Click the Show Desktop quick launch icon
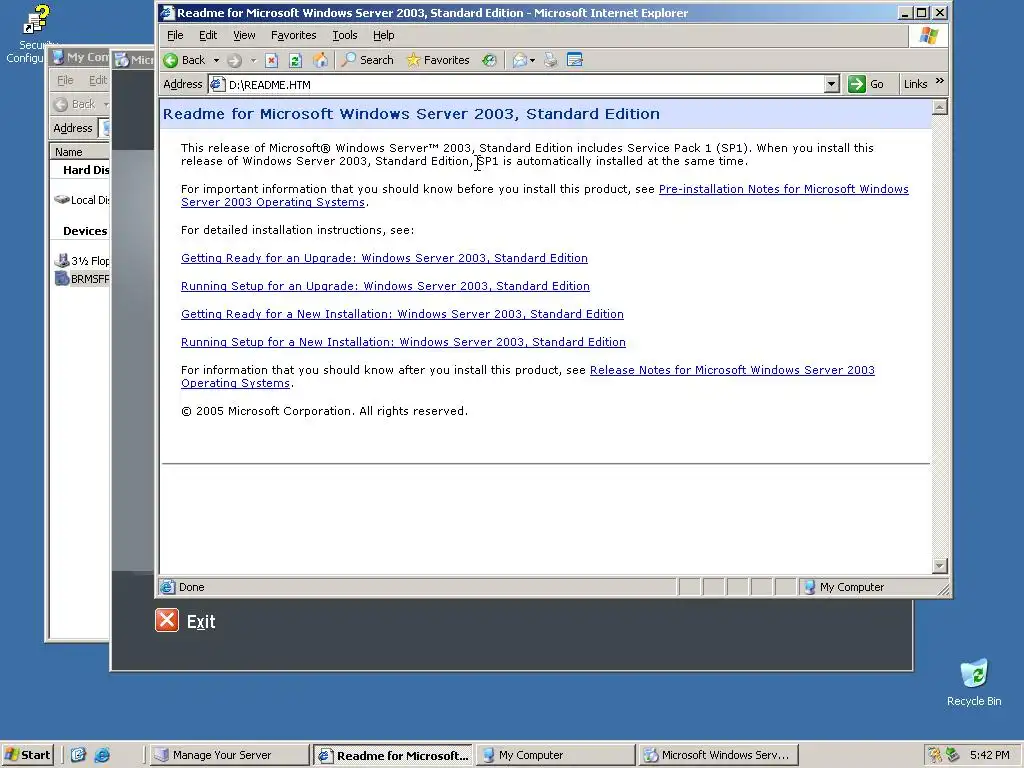Screen dimensions: 1024x768 point(78,755)
